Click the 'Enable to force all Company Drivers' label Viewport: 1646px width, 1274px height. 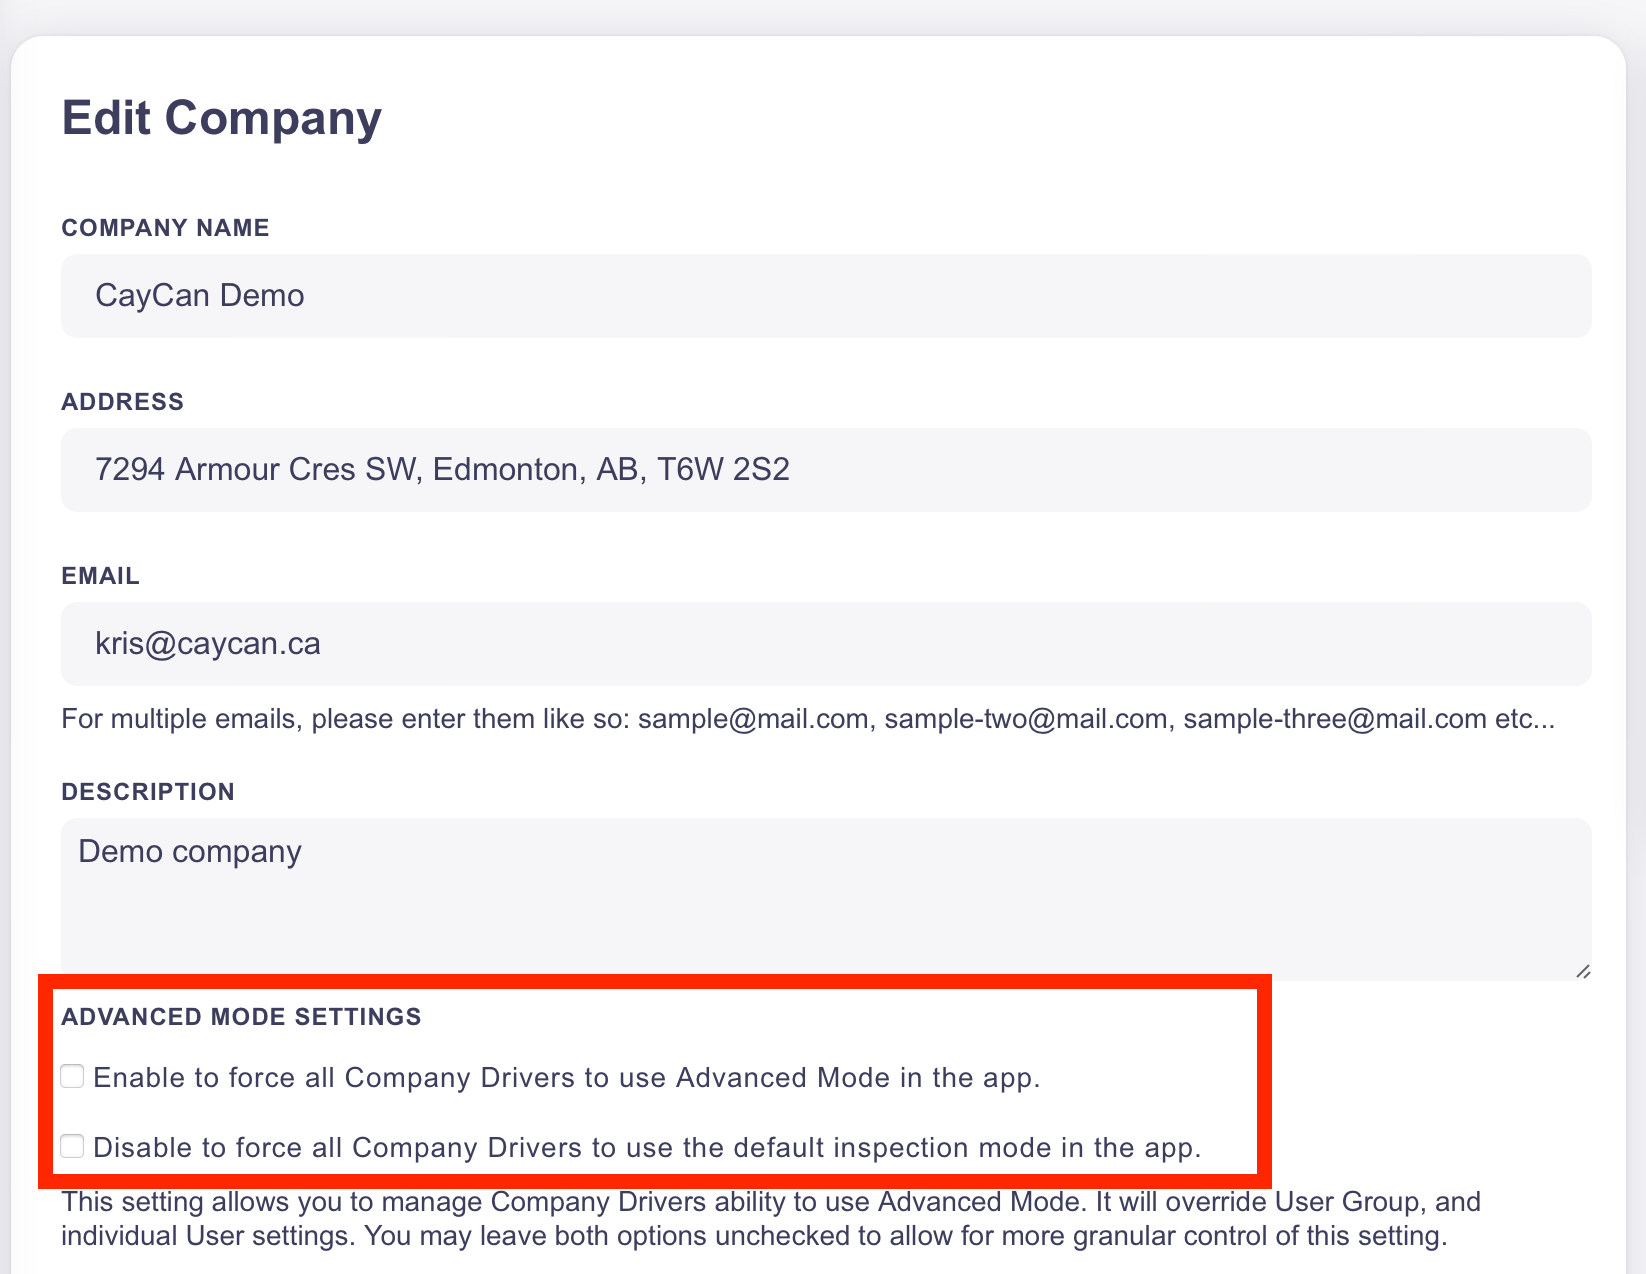pyautogui.click(x=567, y=1077)
